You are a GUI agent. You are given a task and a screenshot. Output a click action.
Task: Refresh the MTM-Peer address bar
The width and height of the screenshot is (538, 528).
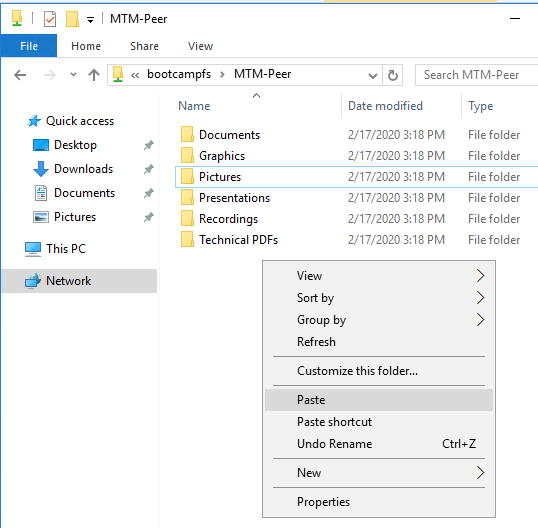point(393,75)
